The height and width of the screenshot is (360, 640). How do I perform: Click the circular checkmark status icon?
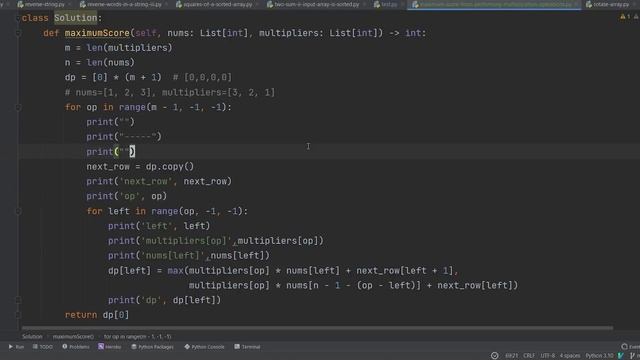pyautogui.click(x=494, y=356)
